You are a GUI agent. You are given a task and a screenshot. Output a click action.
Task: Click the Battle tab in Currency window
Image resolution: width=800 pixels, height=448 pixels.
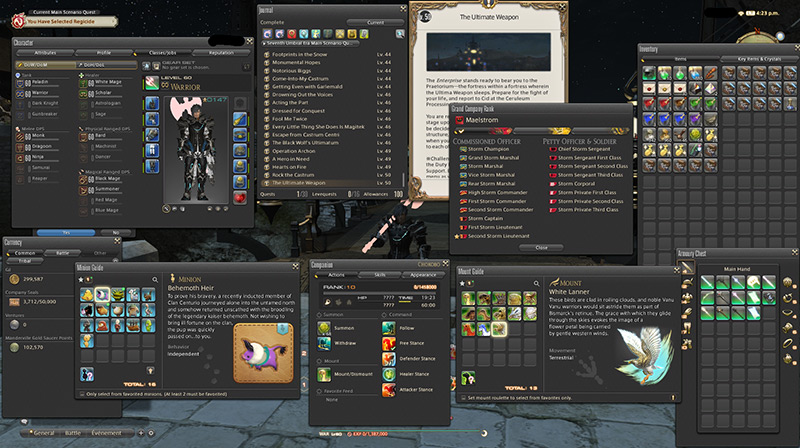62,253
